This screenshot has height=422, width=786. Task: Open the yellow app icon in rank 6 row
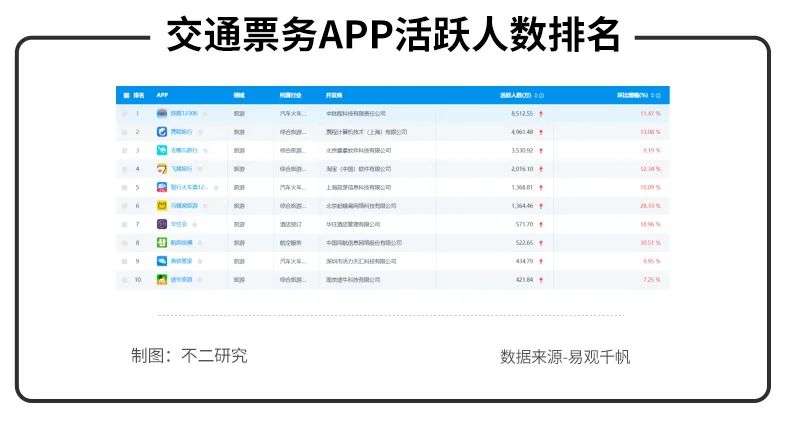pyautogui.click(x=162, y=205)
